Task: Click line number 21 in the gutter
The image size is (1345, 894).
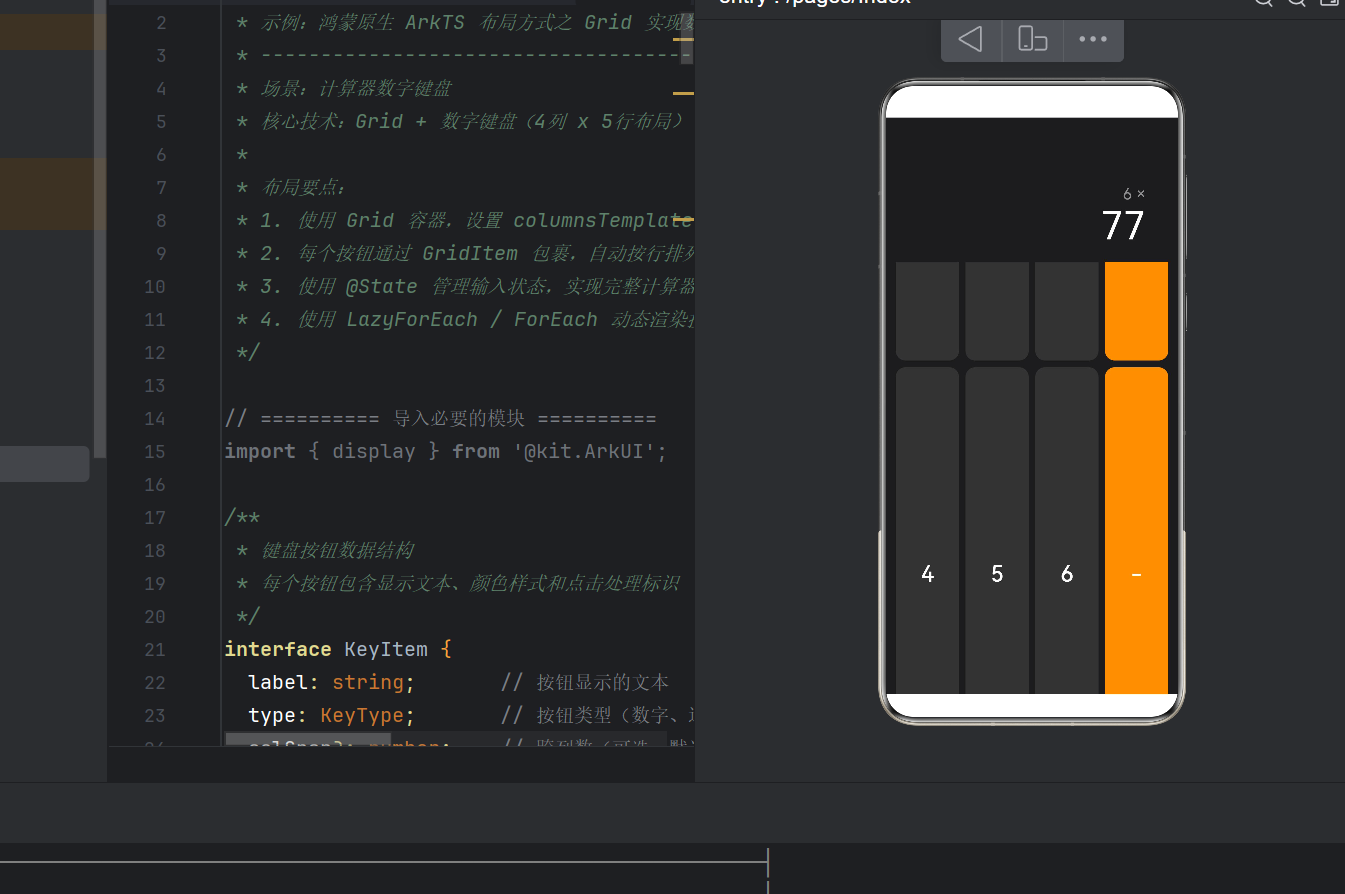Action: 155,649
